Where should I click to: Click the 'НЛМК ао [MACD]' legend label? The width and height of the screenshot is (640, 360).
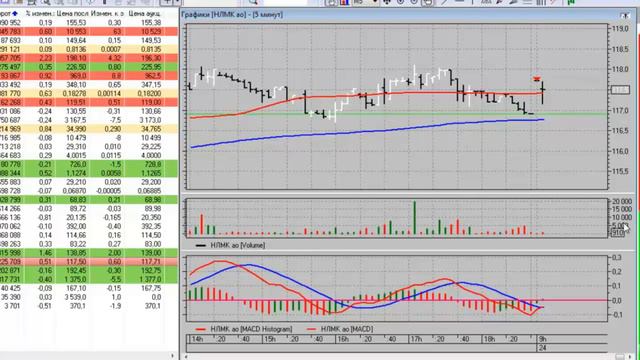point(347,329)
